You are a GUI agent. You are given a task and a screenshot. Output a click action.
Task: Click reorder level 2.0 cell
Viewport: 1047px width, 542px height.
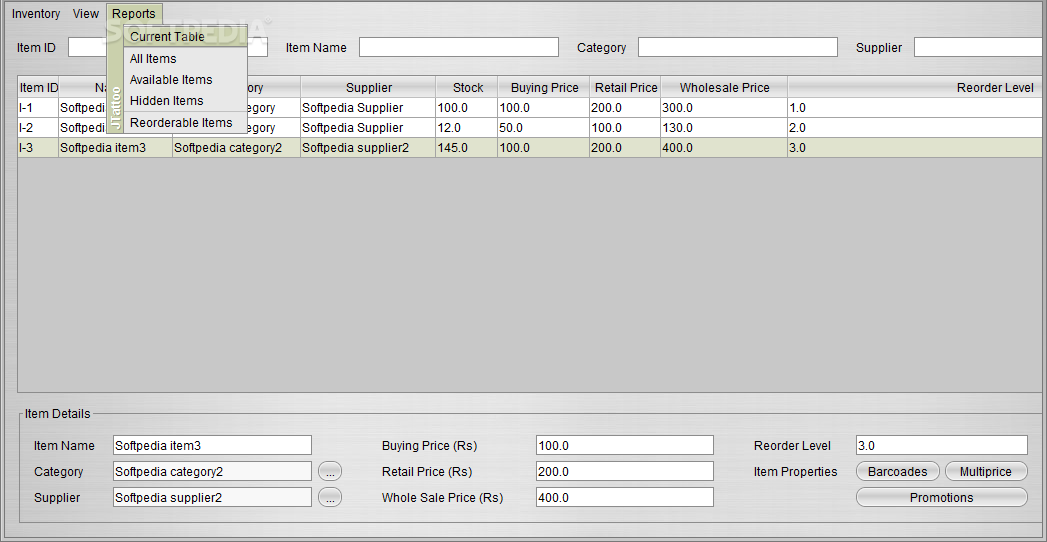point(917,127)
